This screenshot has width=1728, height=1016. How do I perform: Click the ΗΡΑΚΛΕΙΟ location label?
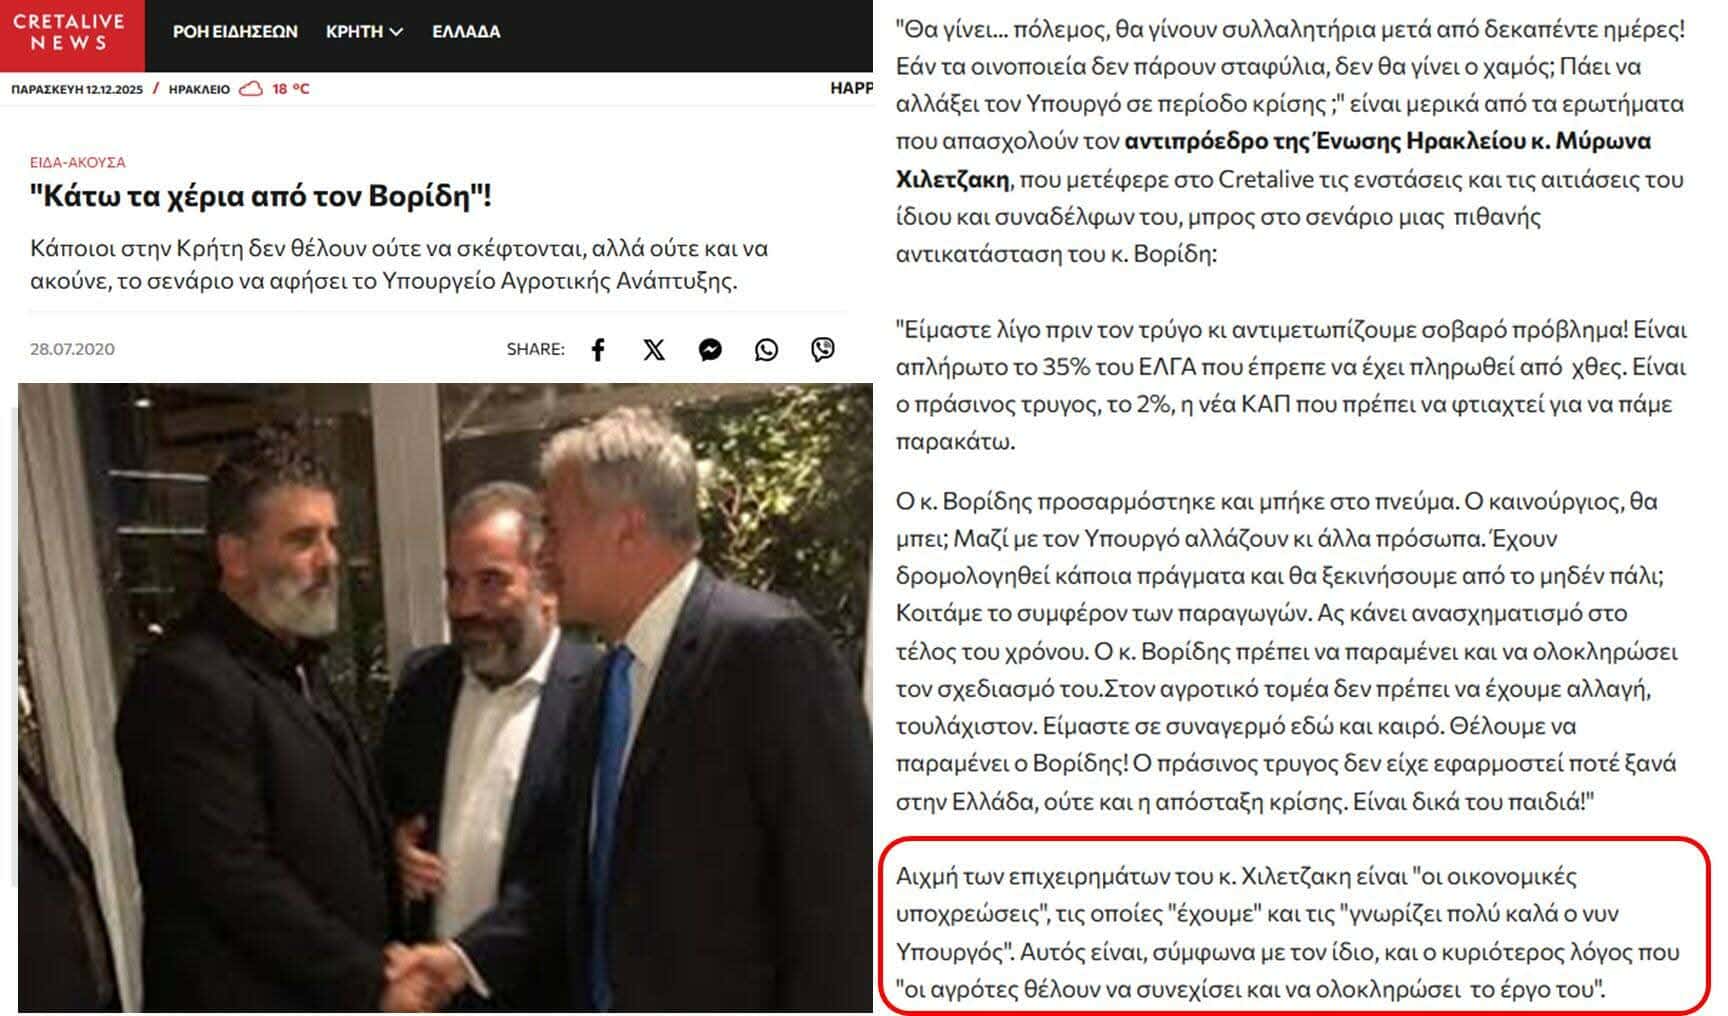(199, 89)
